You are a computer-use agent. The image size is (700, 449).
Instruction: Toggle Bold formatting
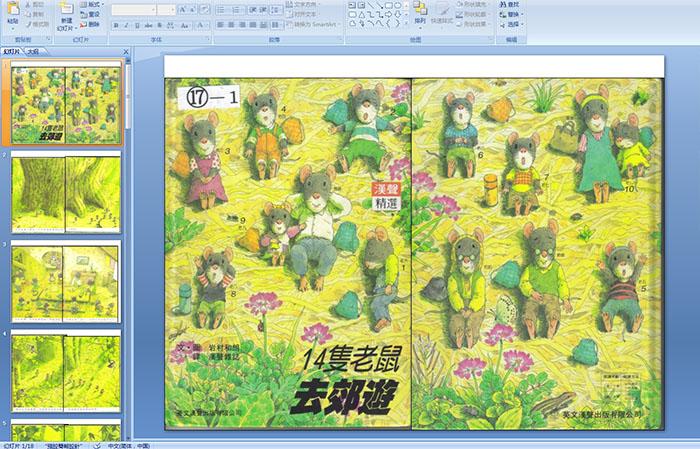coord(116,25)
